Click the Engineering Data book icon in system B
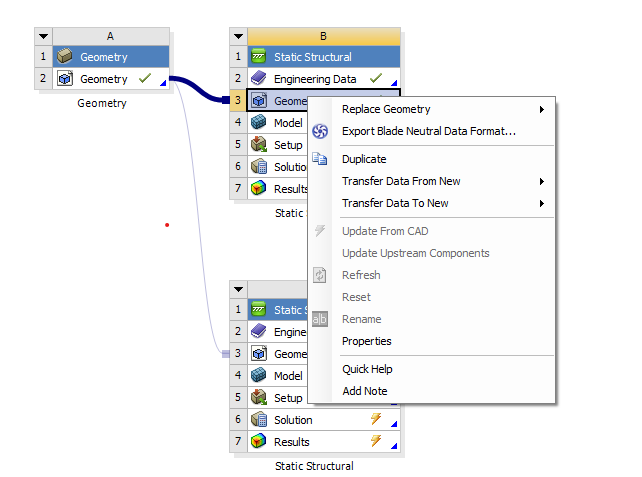 pos(258,78)
